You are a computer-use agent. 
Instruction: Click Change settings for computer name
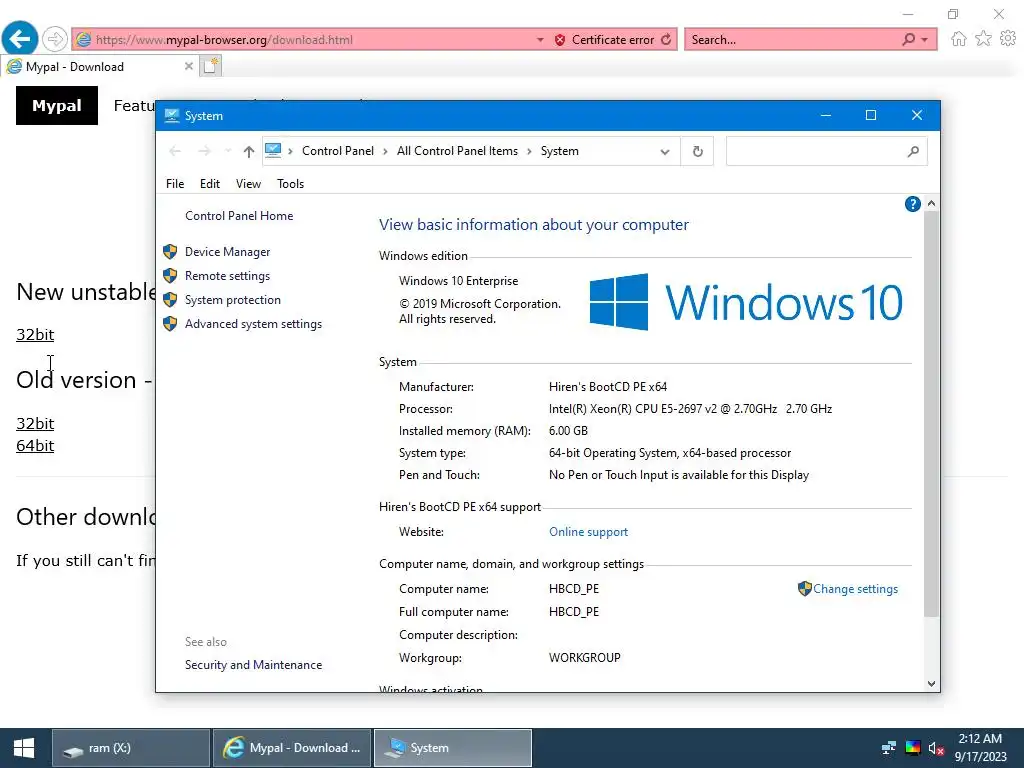[855, 588]
